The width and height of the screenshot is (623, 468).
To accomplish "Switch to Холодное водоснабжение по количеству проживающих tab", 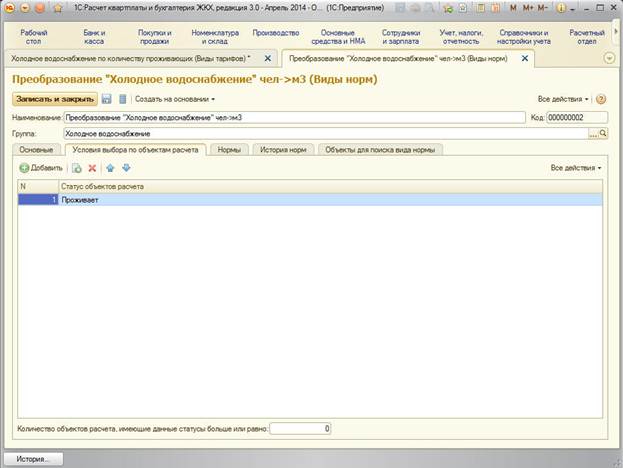I will point(130,58).
